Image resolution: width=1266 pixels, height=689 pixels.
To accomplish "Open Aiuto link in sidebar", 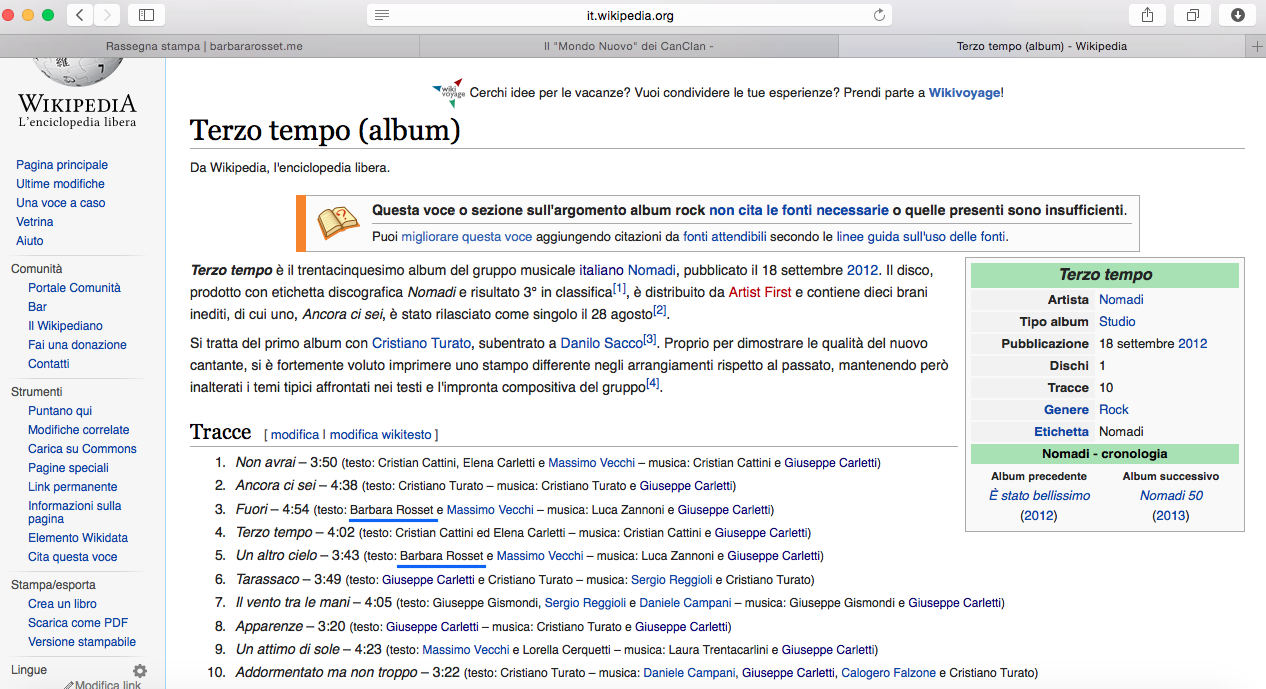I will (30, 241).
